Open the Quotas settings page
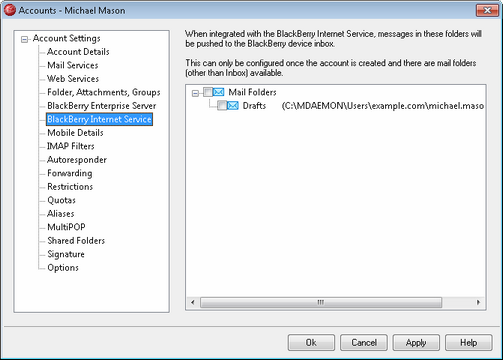Image resolution: width=503 pixels, height=360 pixels. [61, 200]
